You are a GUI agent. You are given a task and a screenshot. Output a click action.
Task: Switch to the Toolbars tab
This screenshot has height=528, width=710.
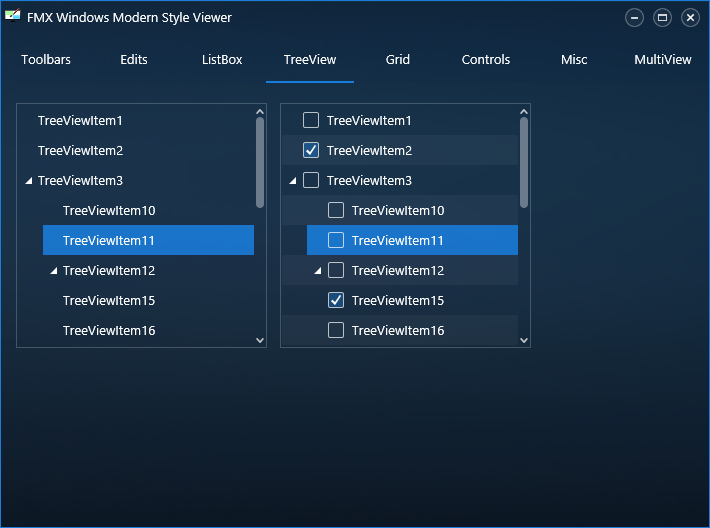(46, 60)
